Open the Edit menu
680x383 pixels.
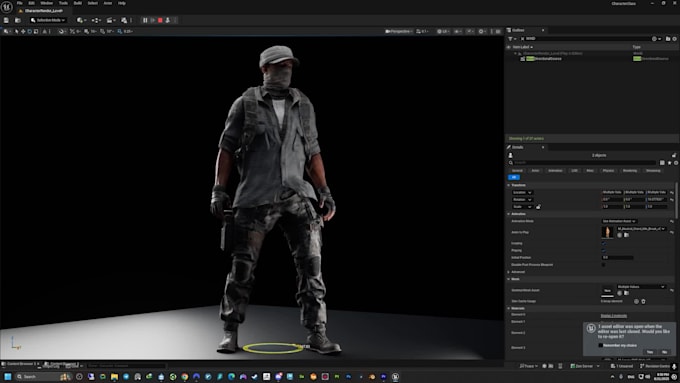(x=31, y=3)
